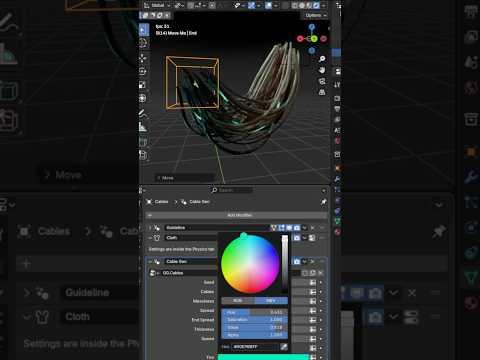The height and width of the screenshot is (360, 480).
Task: Switch color picker to HSV tab
Action: click(x=271, y=301)
